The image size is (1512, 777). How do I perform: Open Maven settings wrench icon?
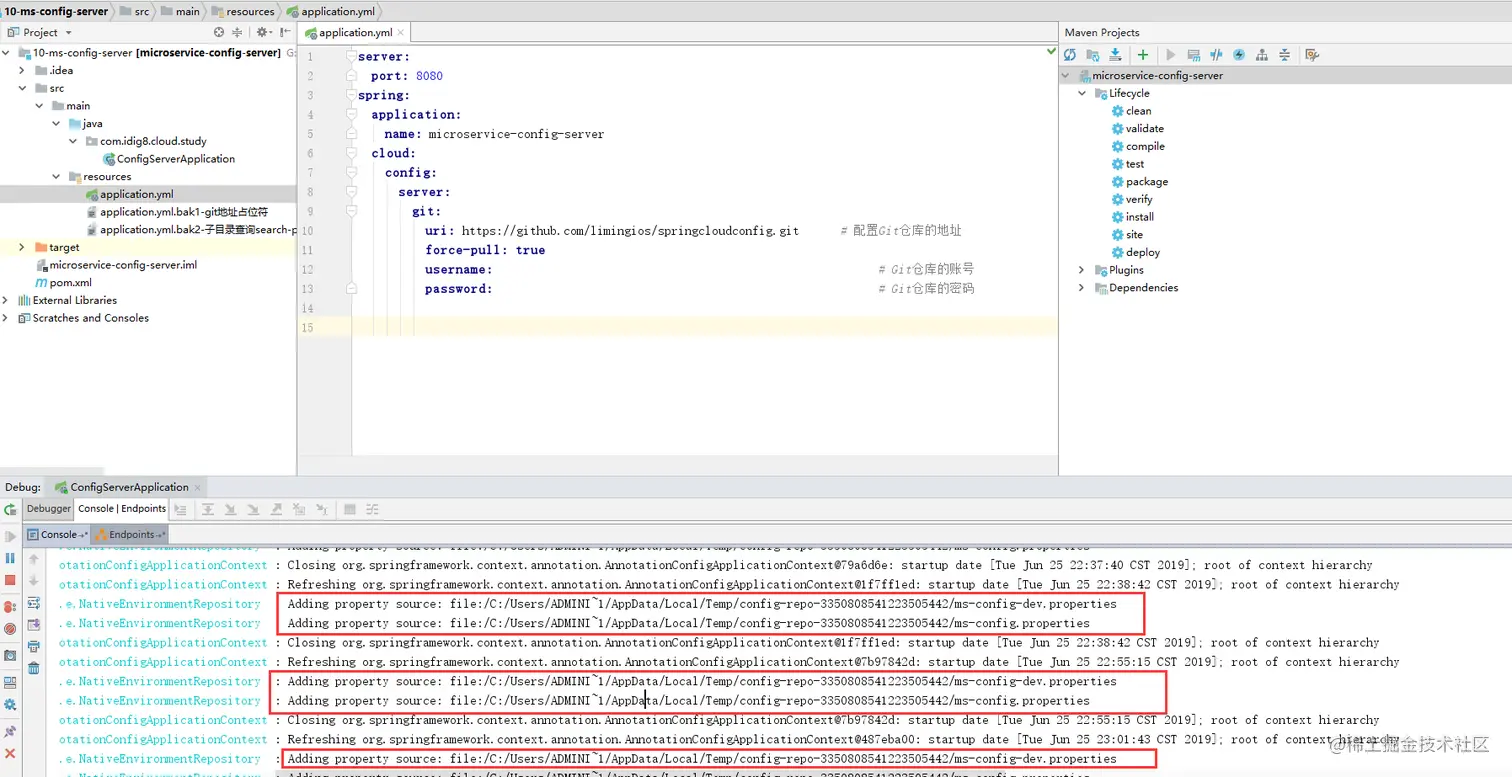(x=1313, y=55)
